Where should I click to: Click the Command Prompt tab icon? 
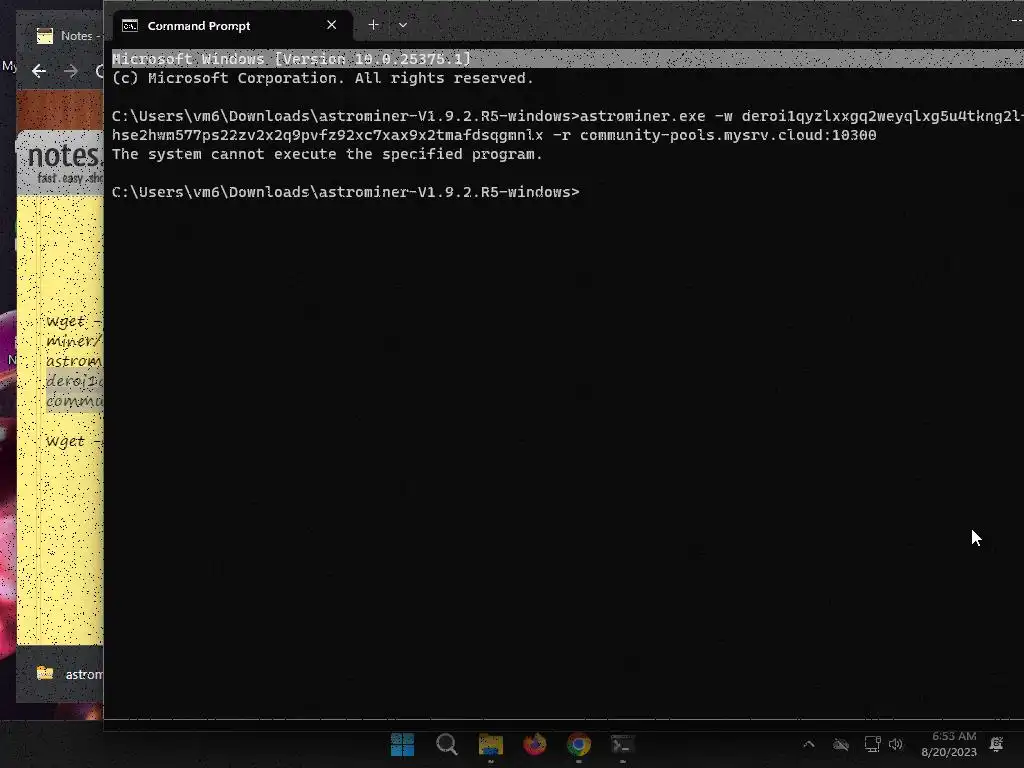(x=130, y=25)
